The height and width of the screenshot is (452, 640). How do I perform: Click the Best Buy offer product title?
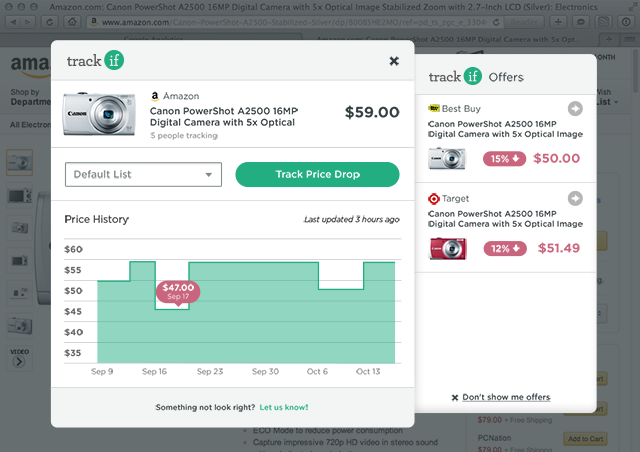pos(505,129)
